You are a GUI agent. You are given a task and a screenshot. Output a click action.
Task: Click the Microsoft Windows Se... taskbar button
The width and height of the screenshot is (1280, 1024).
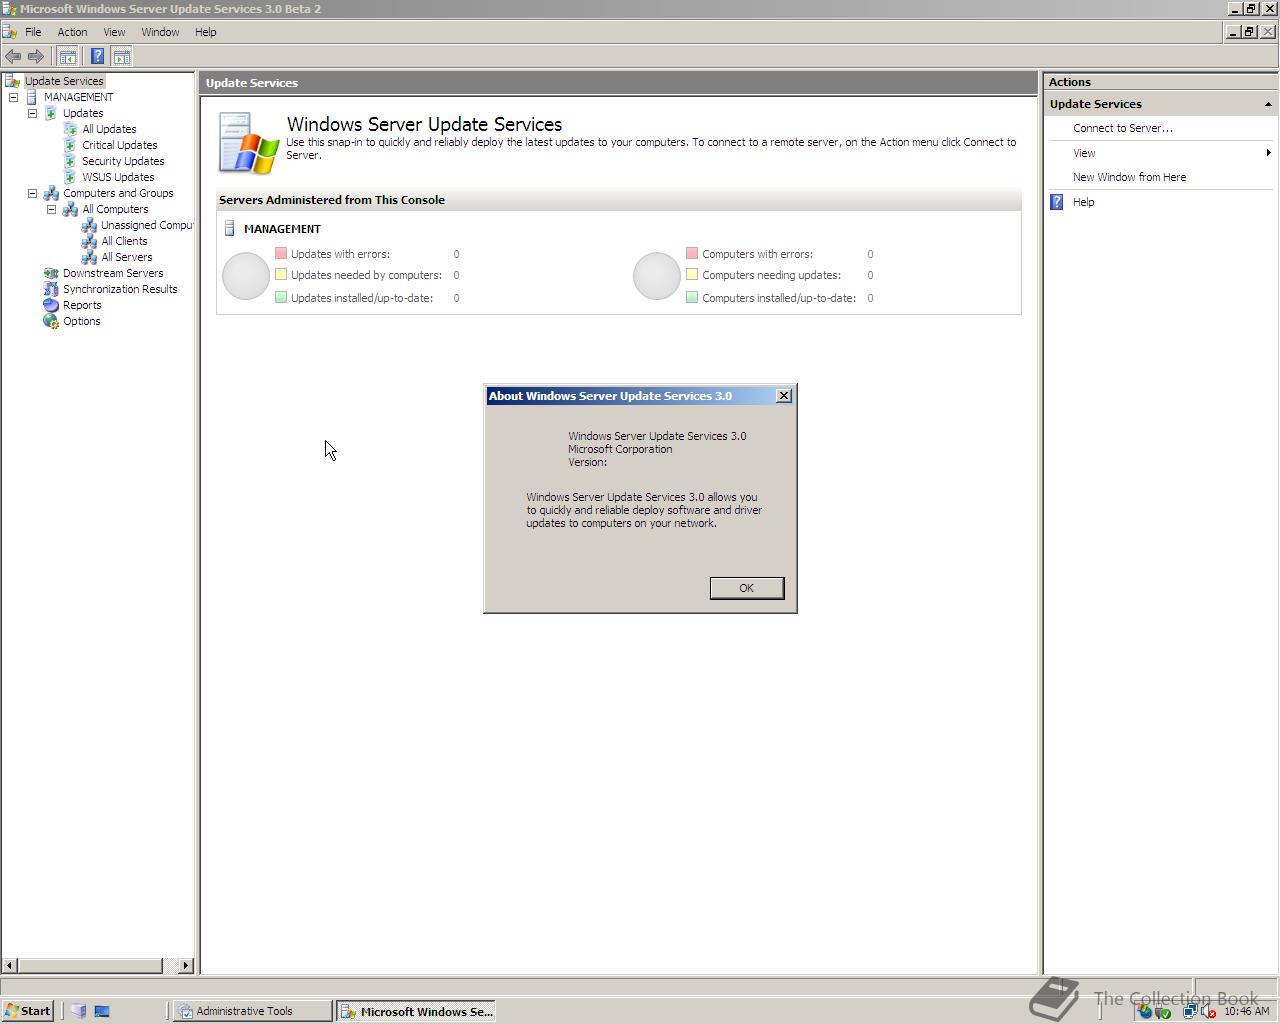[415, 1011]
